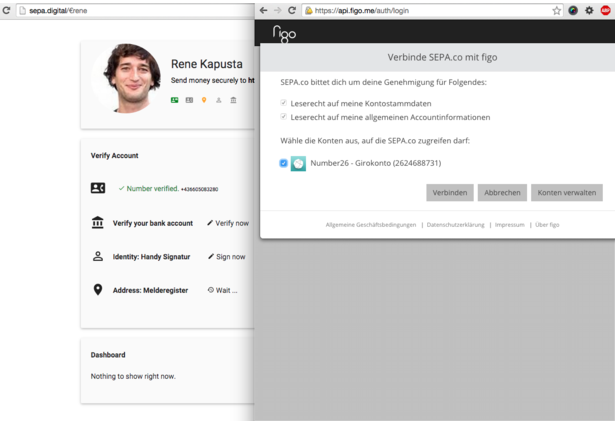615x424 pixels.
Task: Click the Address: Melderegister label
Action: pos(150,290)
